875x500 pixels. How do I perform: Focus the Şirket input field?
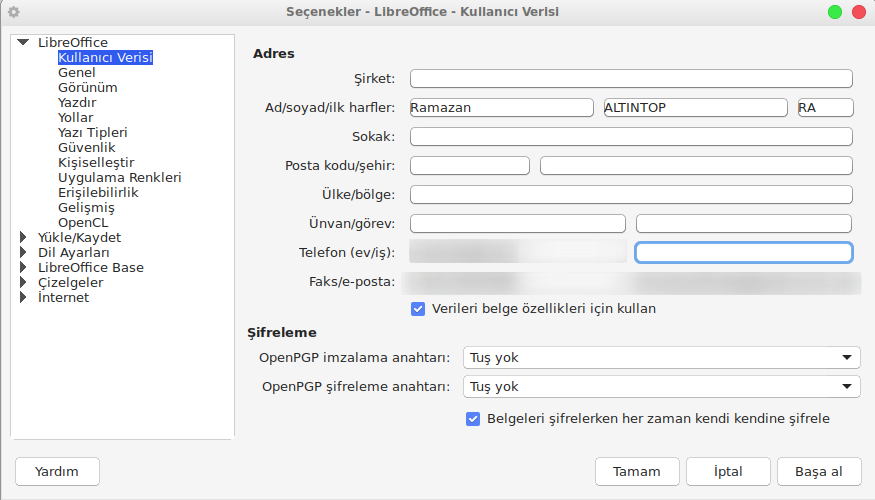(631, 79)
